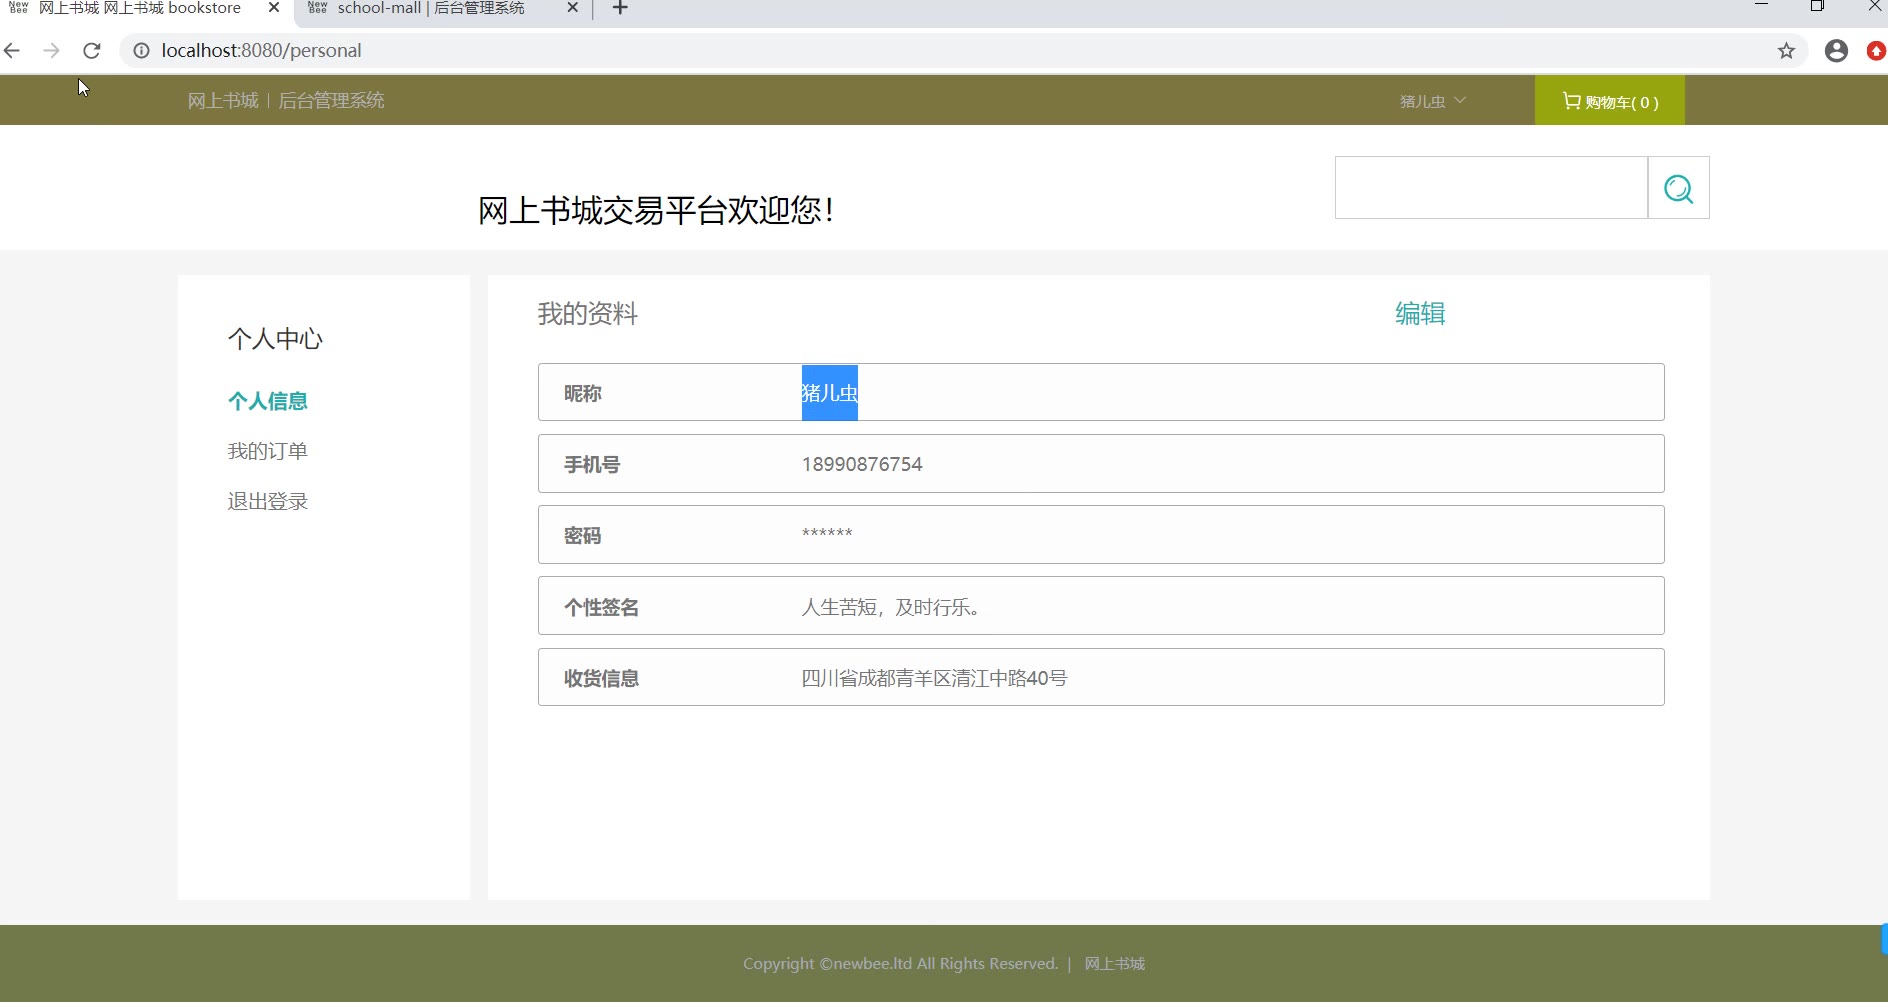
Task: Click the address bar URL localhost:8080/personal
Action: coord(261,51)
